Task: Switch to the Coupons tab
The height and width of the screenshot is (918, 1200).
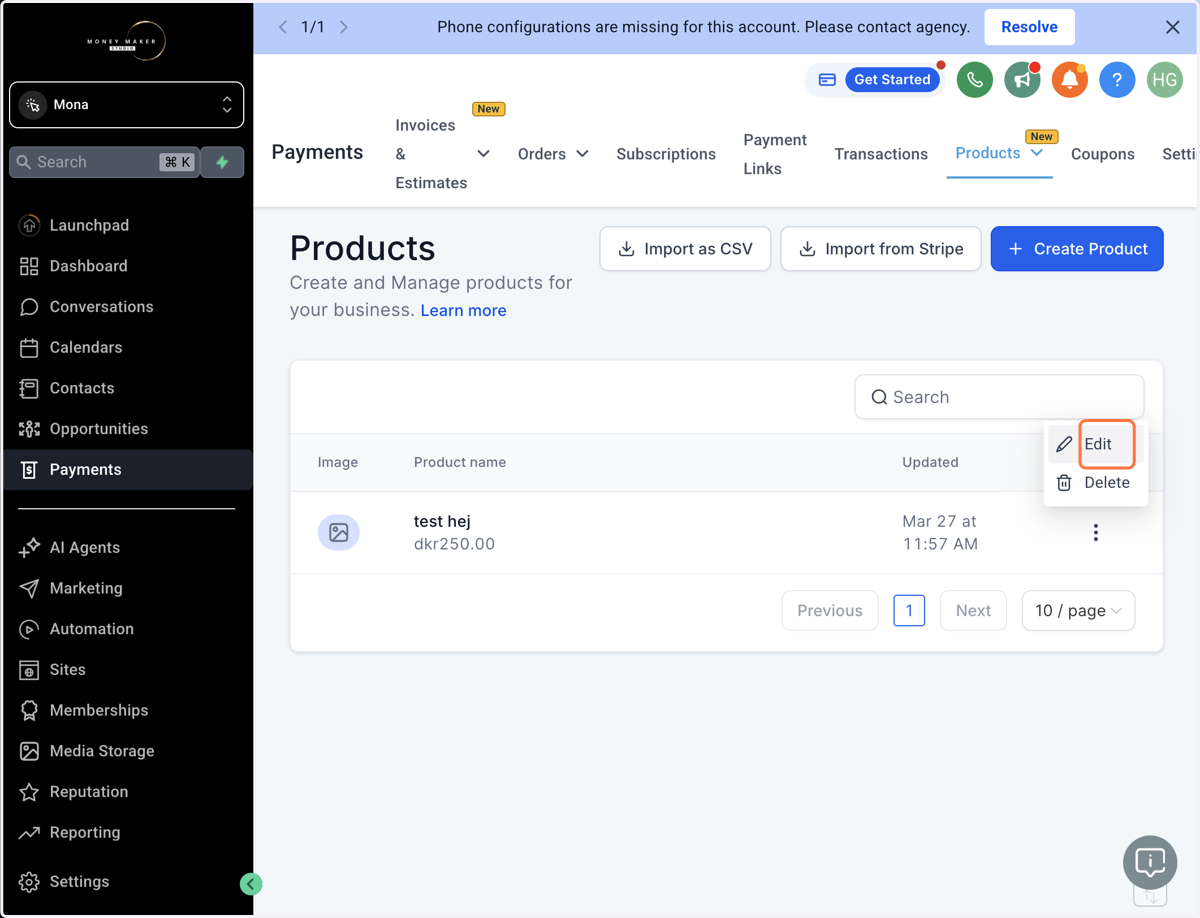Action: (x=1102, y=154)
